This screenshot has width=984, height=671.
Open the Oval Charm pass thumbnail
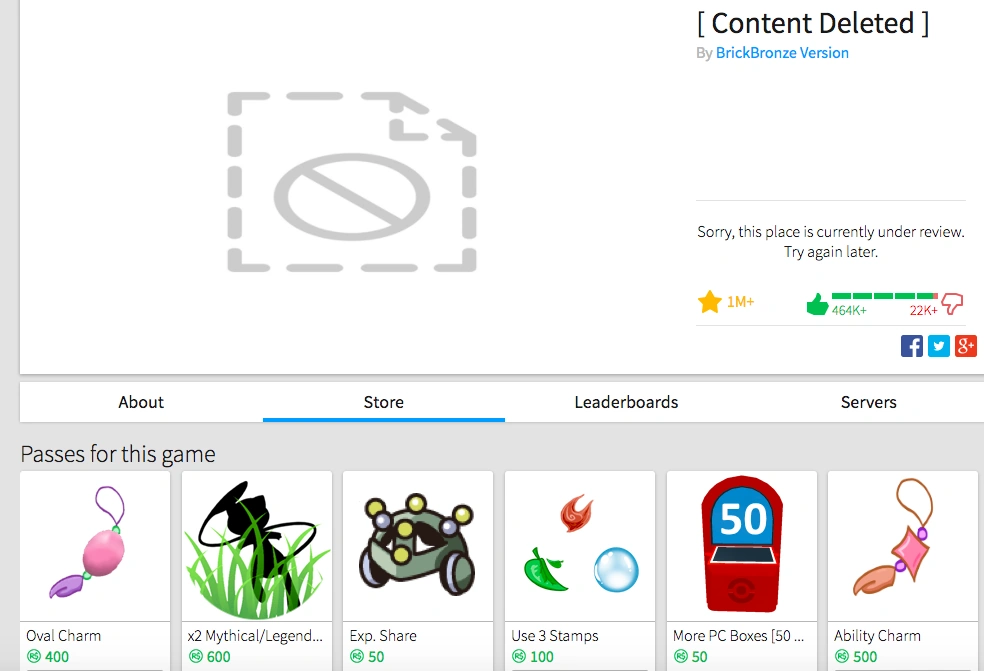point(95,546)
